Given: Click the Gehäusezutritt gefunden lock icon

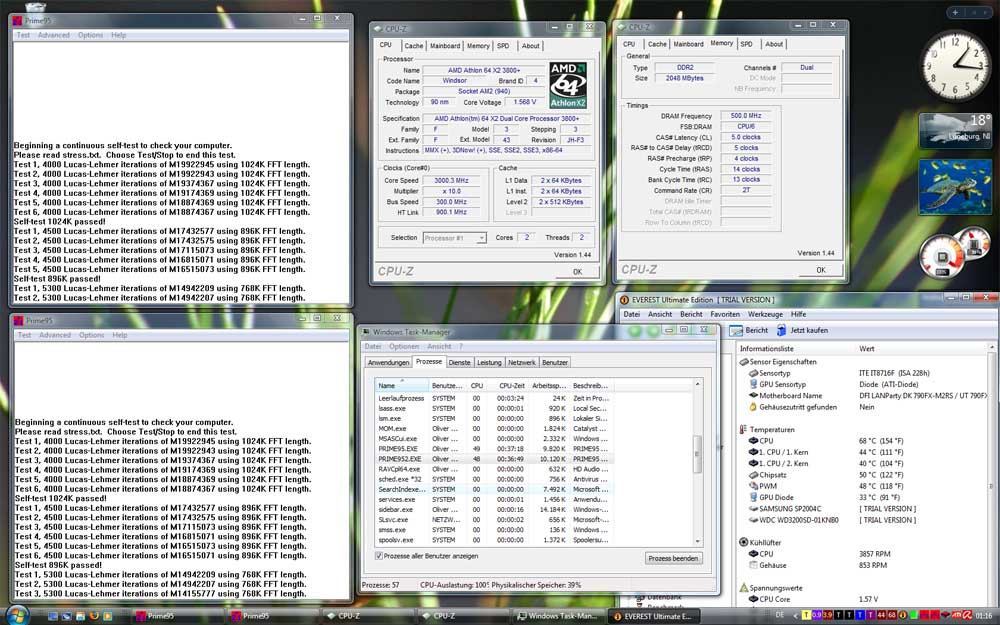Looking at the screenshot, I should [753, 407].
